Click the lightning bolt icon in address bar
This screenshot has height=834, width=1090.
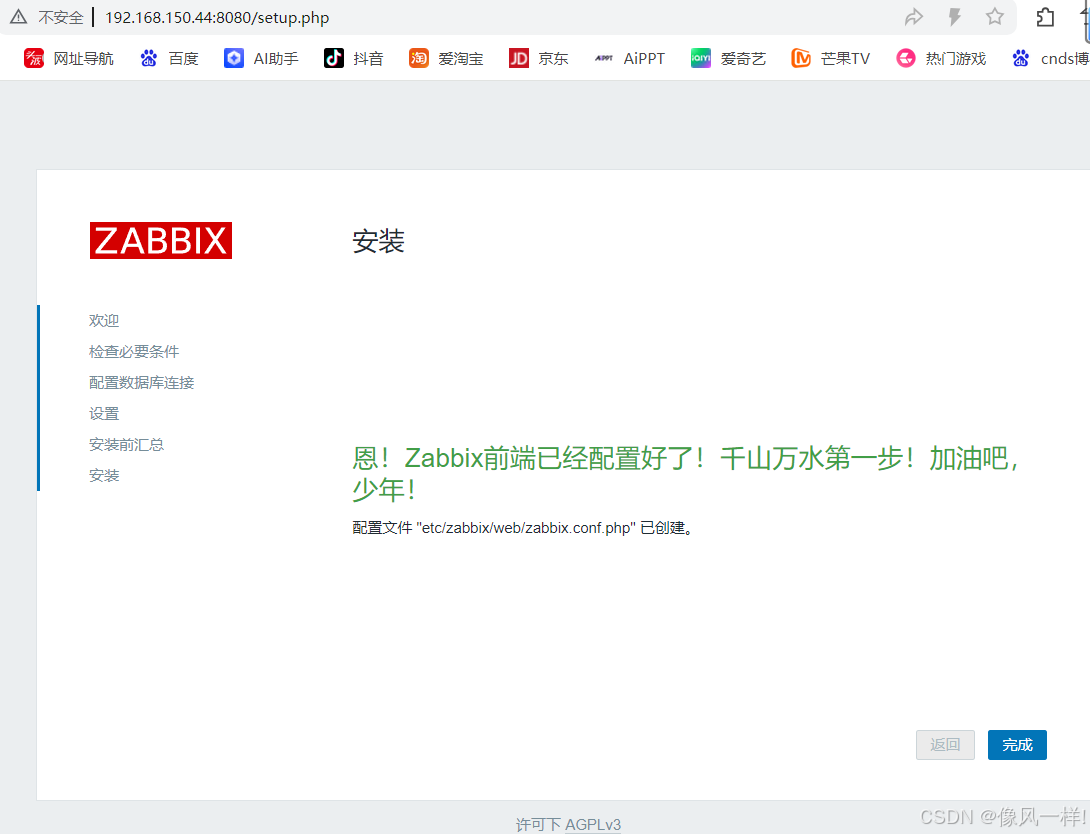click(954, 17)
